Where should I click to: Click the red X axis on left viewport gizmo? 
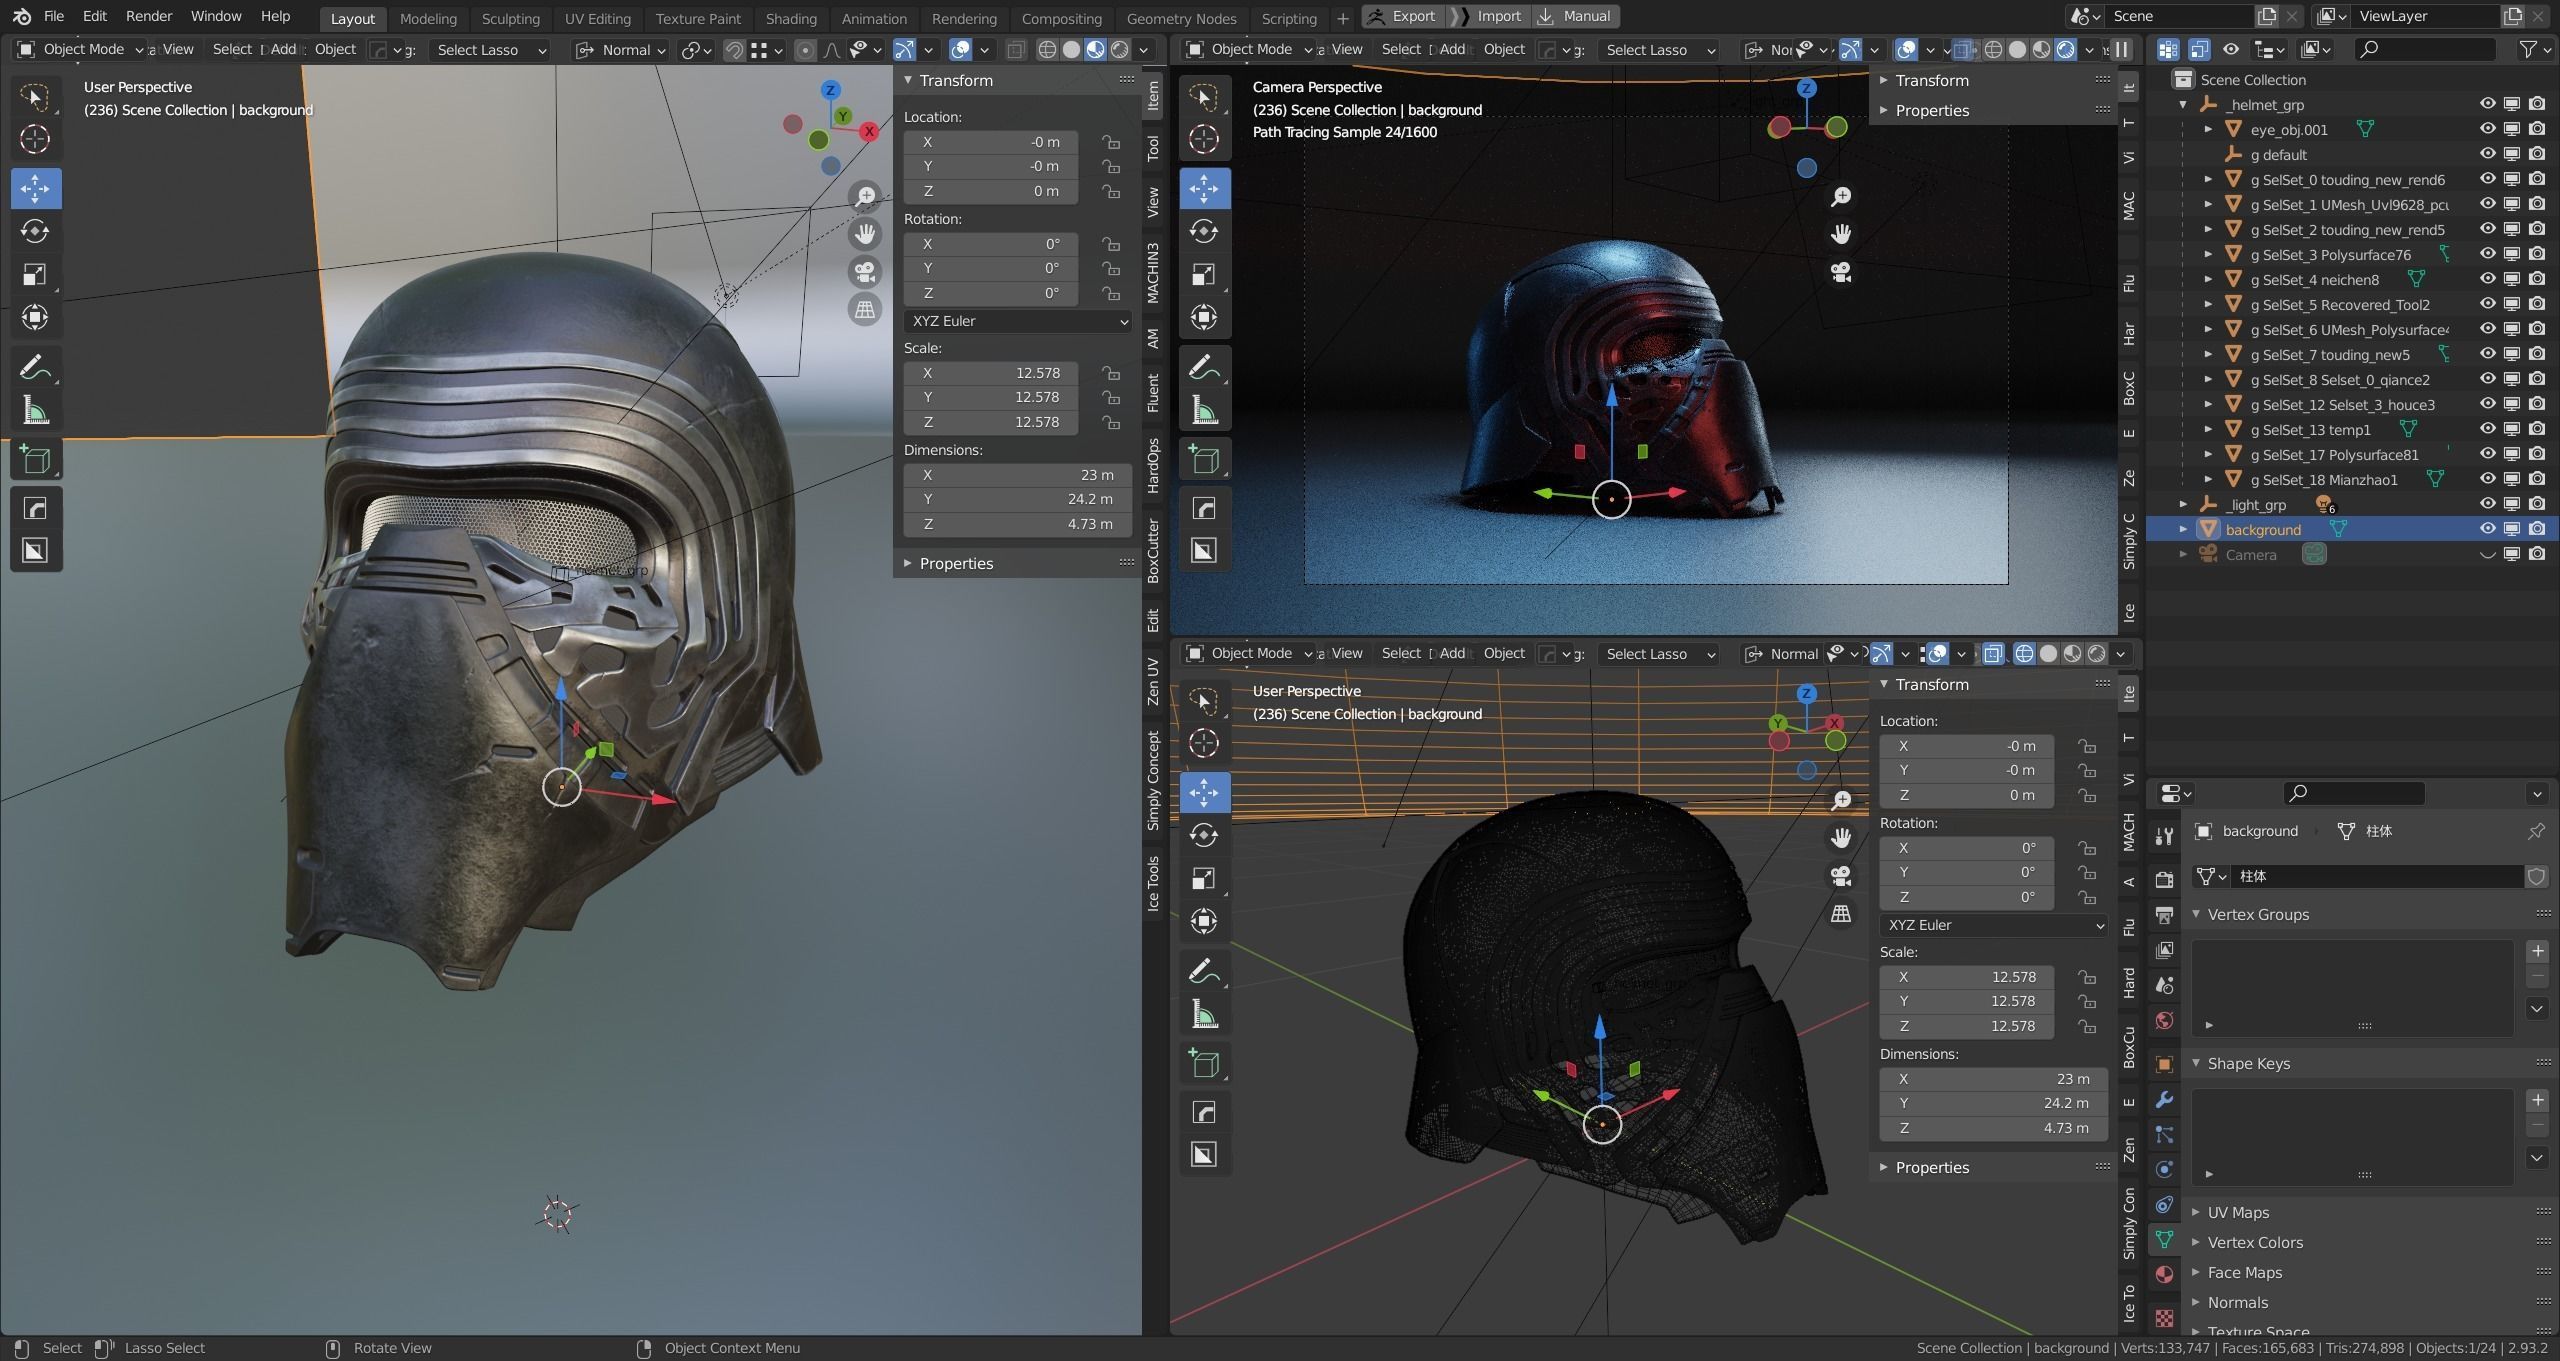click(869, 131)
